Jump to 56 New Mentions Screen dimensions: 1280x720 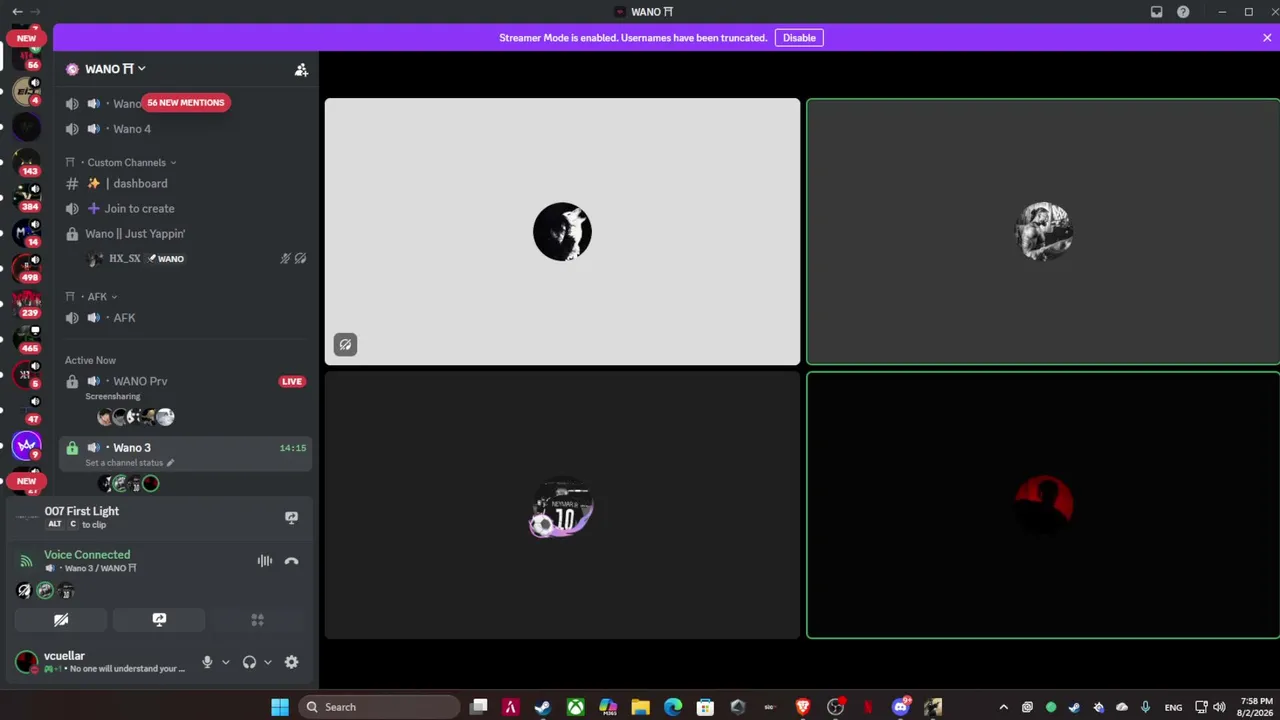tap(186, 102)
